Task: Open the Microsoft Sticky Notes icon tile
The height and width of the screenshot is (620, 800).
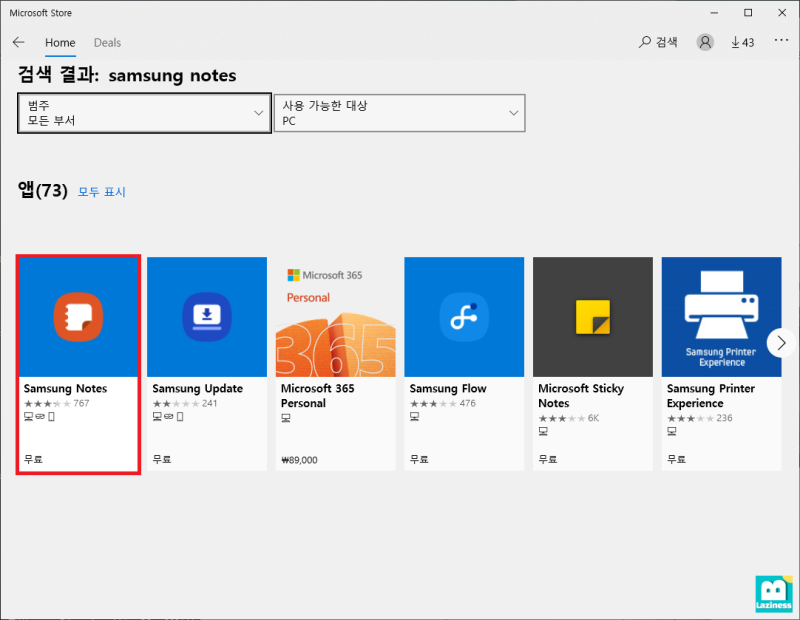Action: (593, 317)
